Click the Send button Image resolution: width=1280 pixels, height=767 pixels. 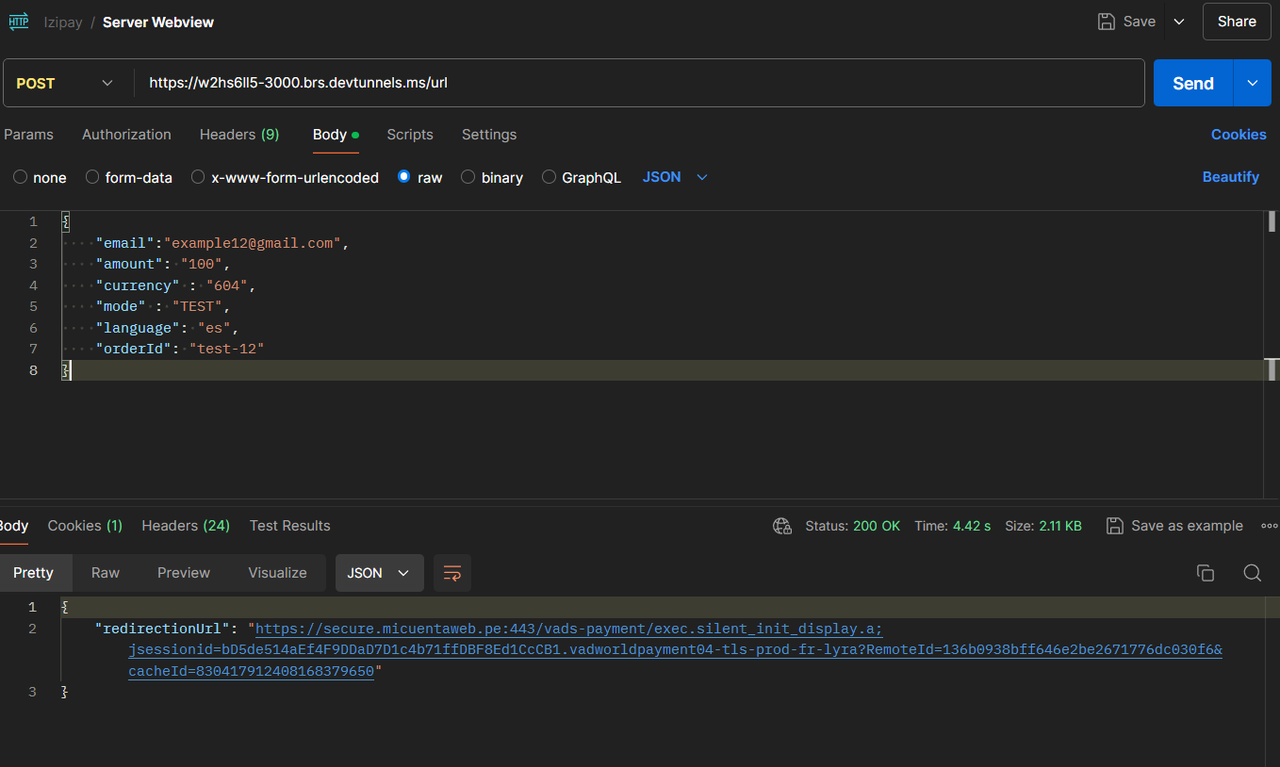point(1193,83)
